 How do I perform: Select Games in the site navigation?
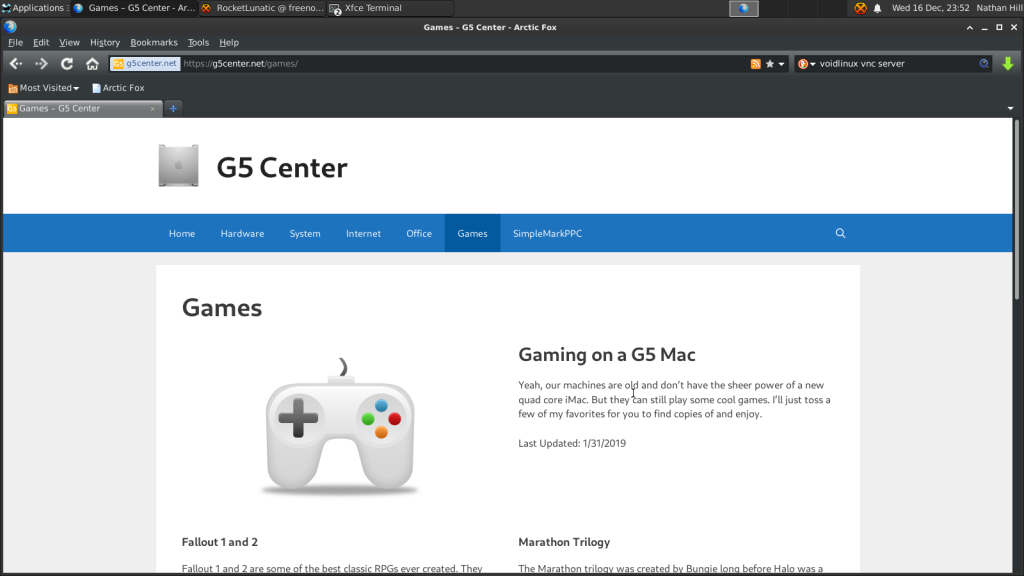coord(472,233)
